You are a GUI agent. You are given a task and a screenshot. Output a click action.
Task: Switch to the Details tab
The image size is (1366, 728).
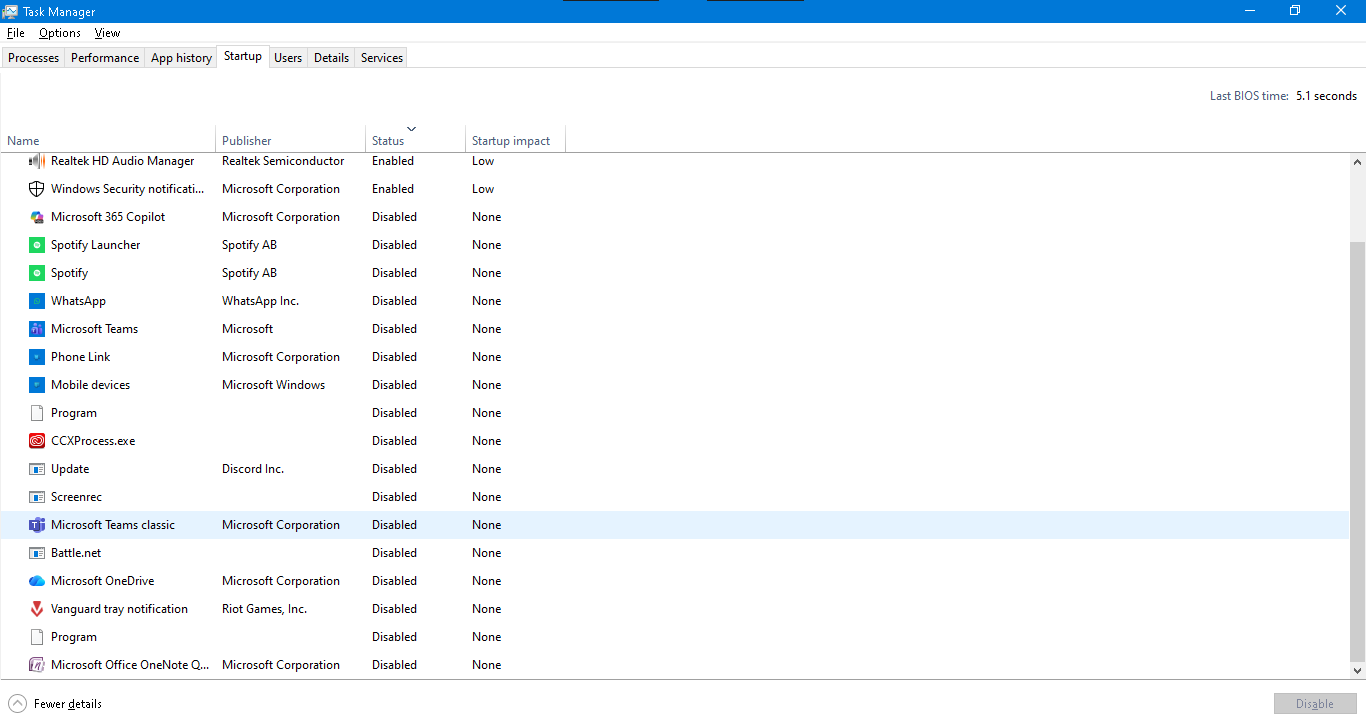pyautogui.click(x=331, y=58)
